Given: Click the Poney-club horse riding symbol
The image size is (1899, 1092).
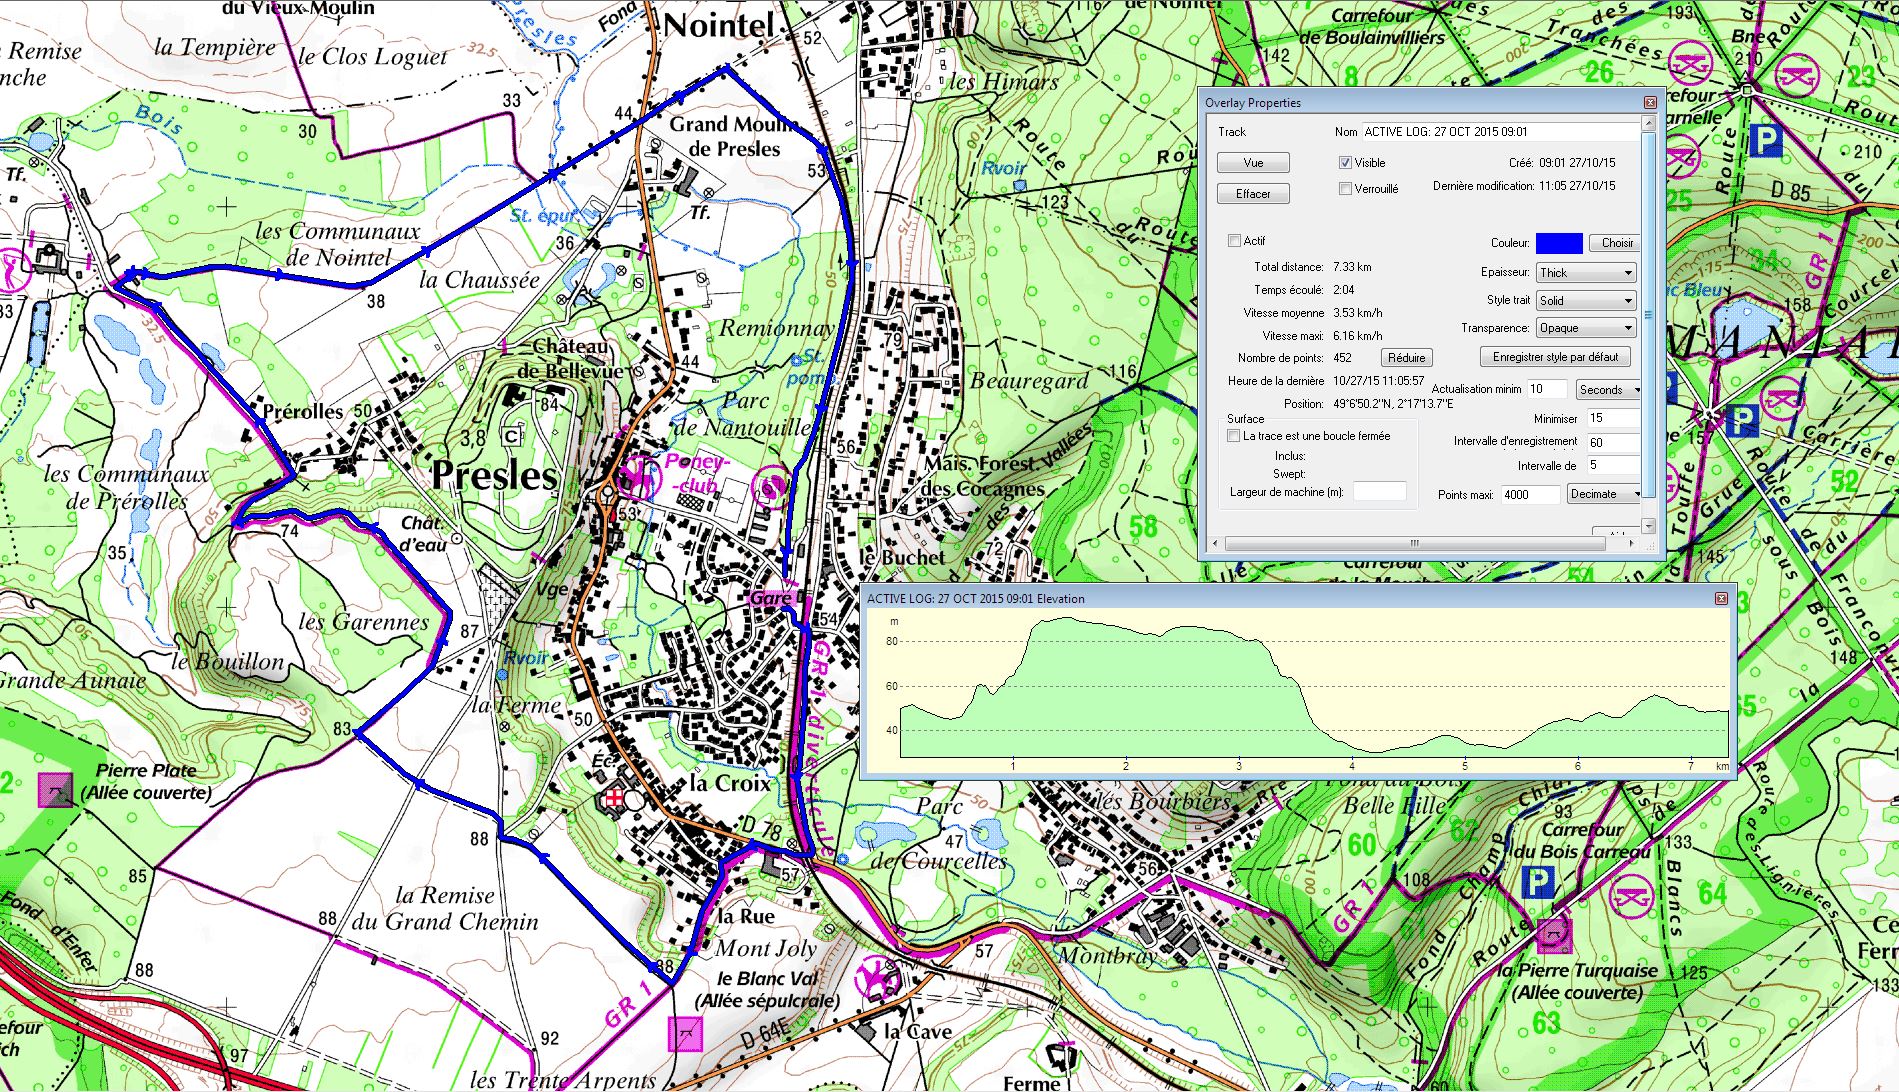Looking at the screenshot, I should 636,477.
